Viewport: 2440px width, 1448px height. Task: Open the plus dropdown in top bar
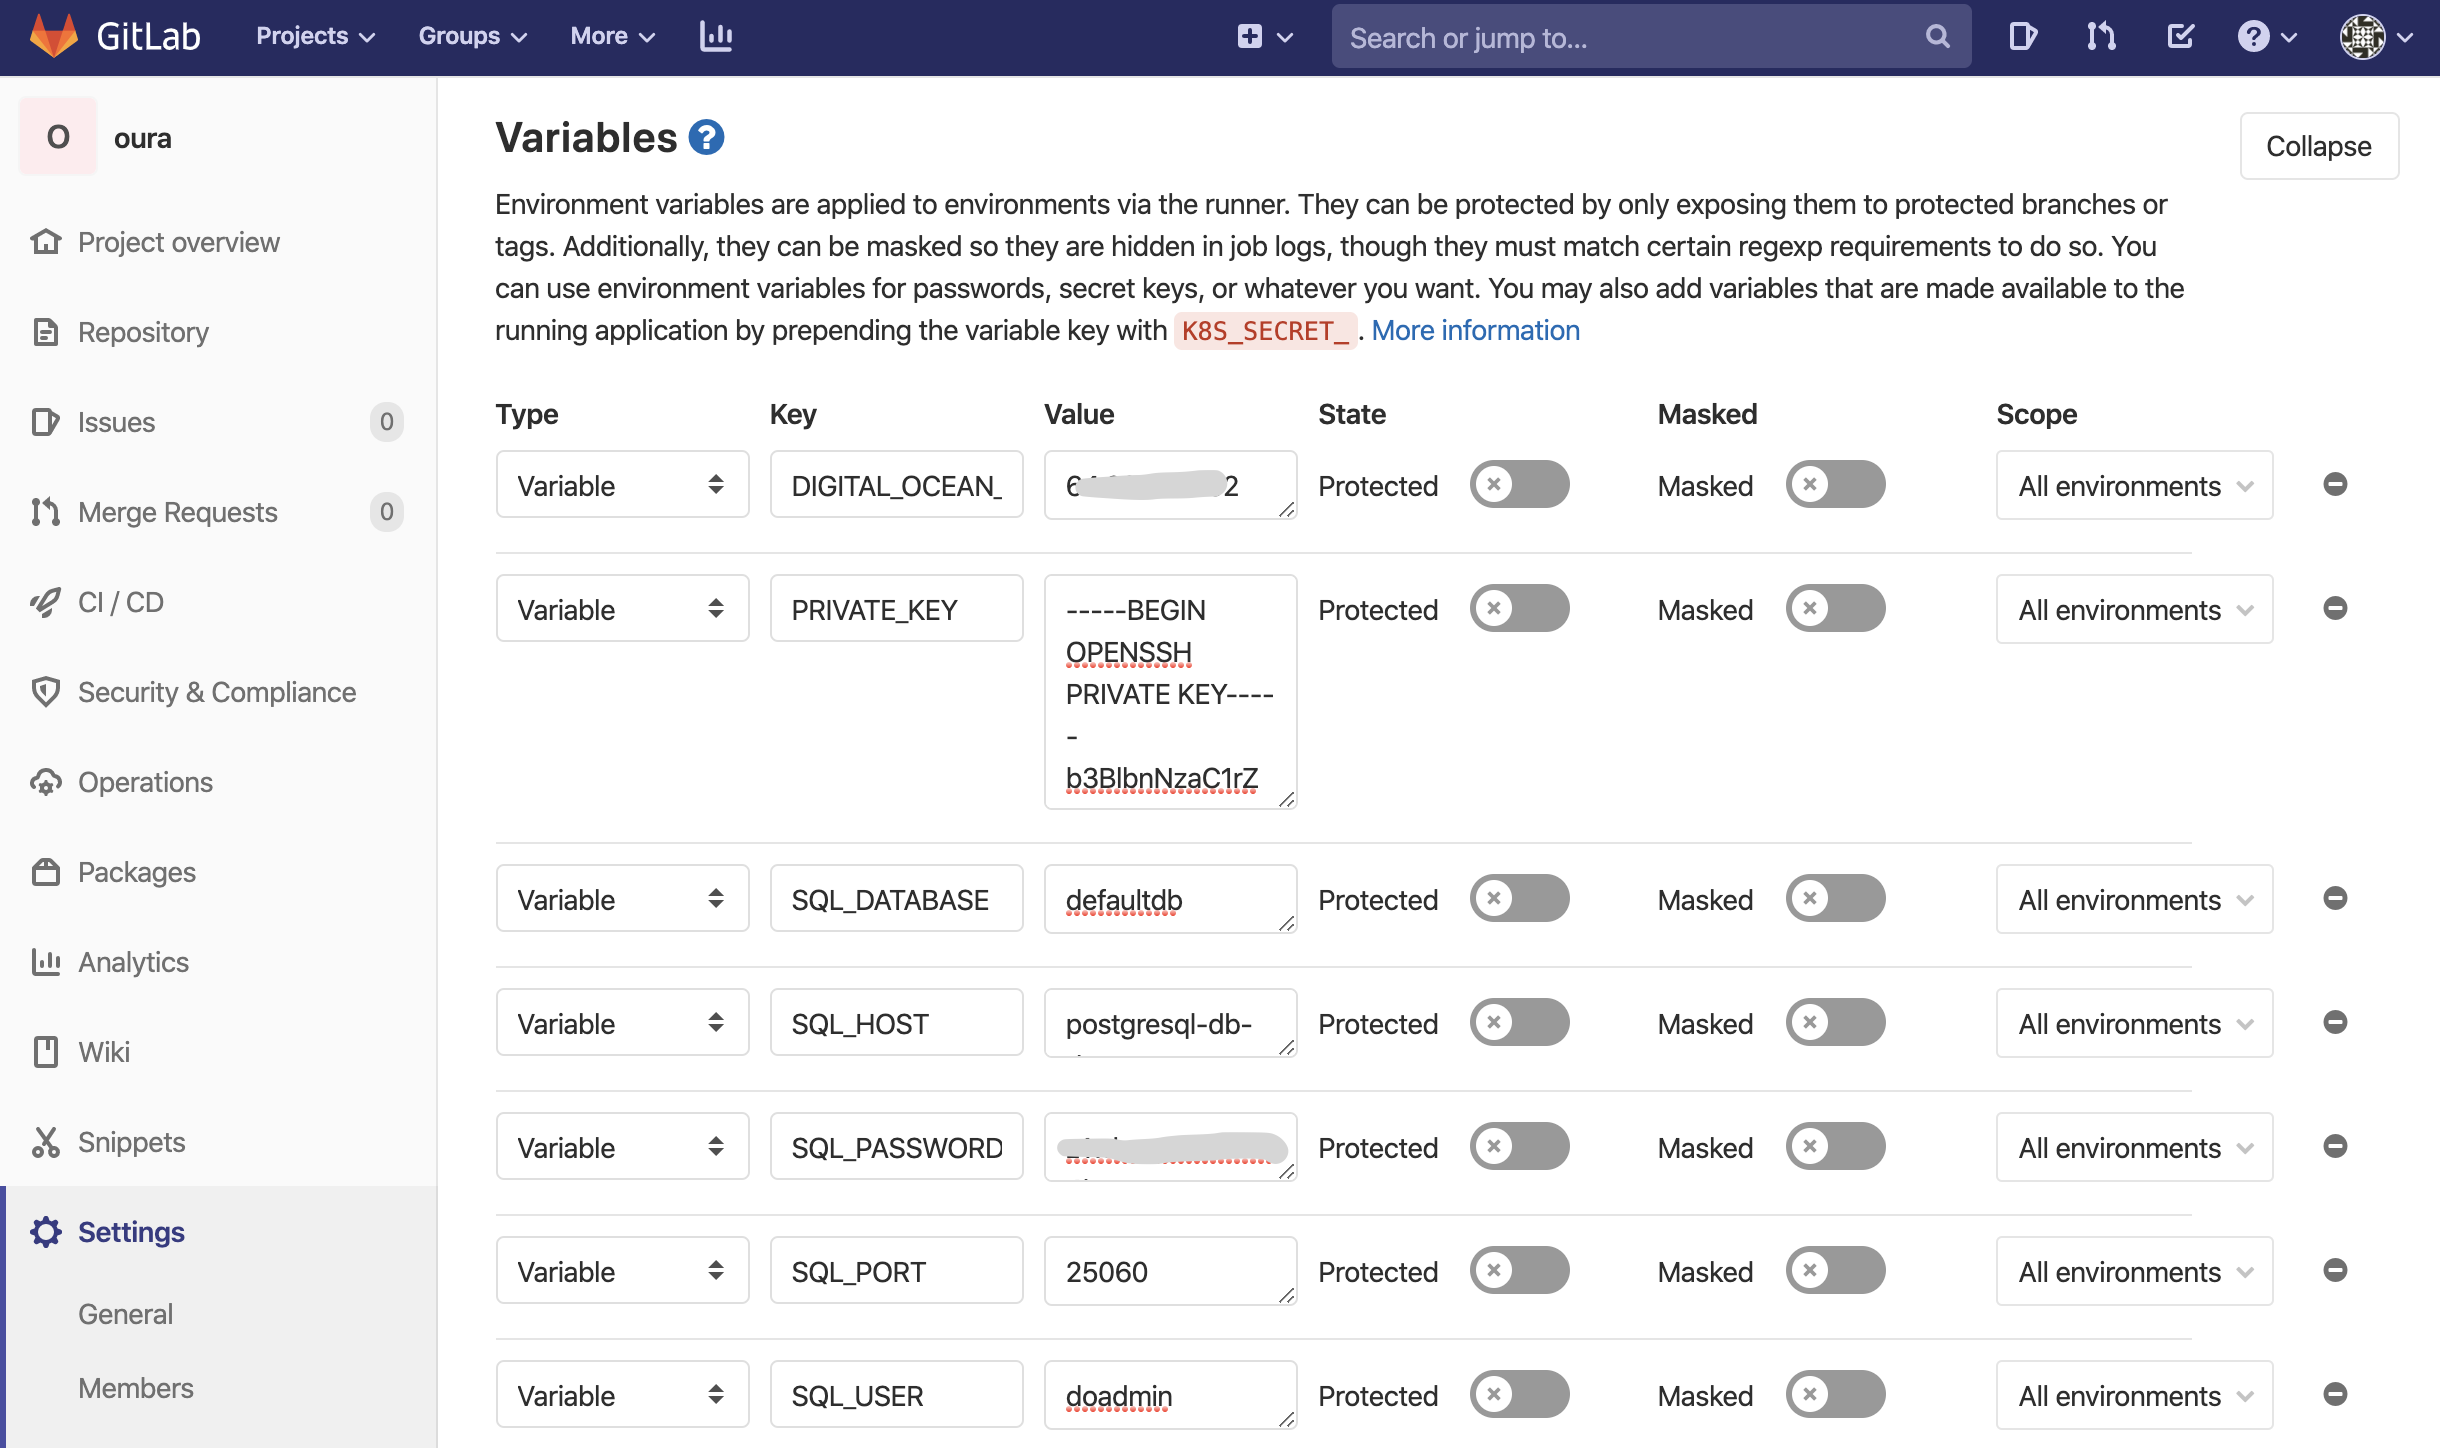click(1264, 36)
